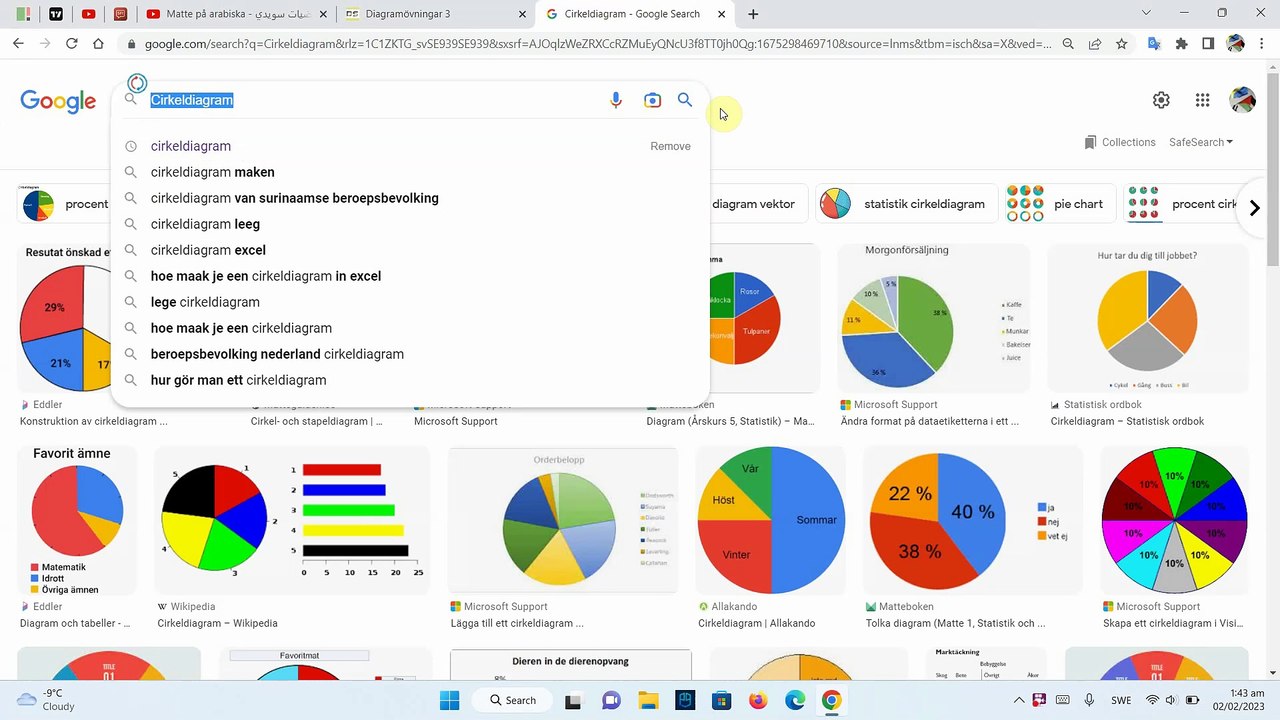The width and height of the screenshot is (1280, 720).
Task: Launch Firefox from the taskbar
Action: click(x=757, y=700)
